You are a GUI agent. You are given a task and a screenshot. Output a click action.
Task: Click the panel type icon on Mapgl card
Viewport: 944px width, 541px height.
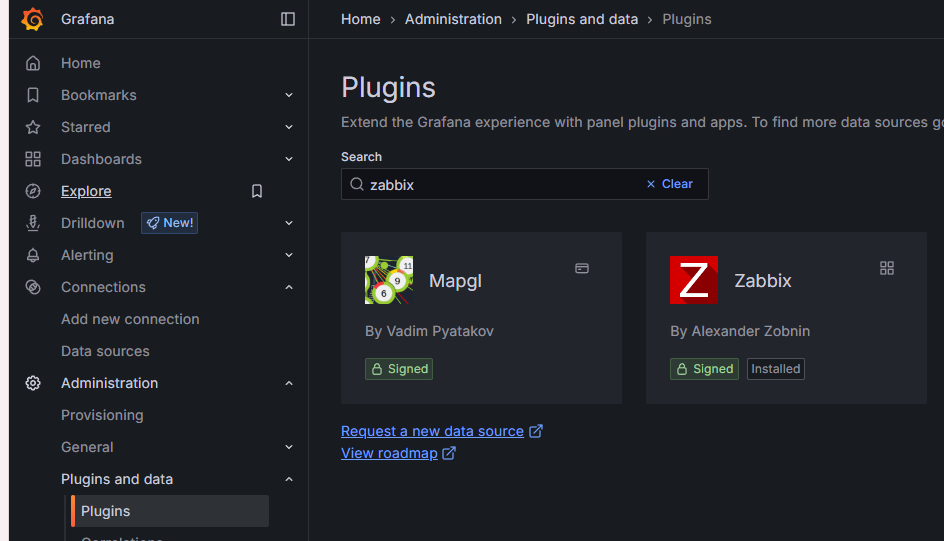coord(582,268)
